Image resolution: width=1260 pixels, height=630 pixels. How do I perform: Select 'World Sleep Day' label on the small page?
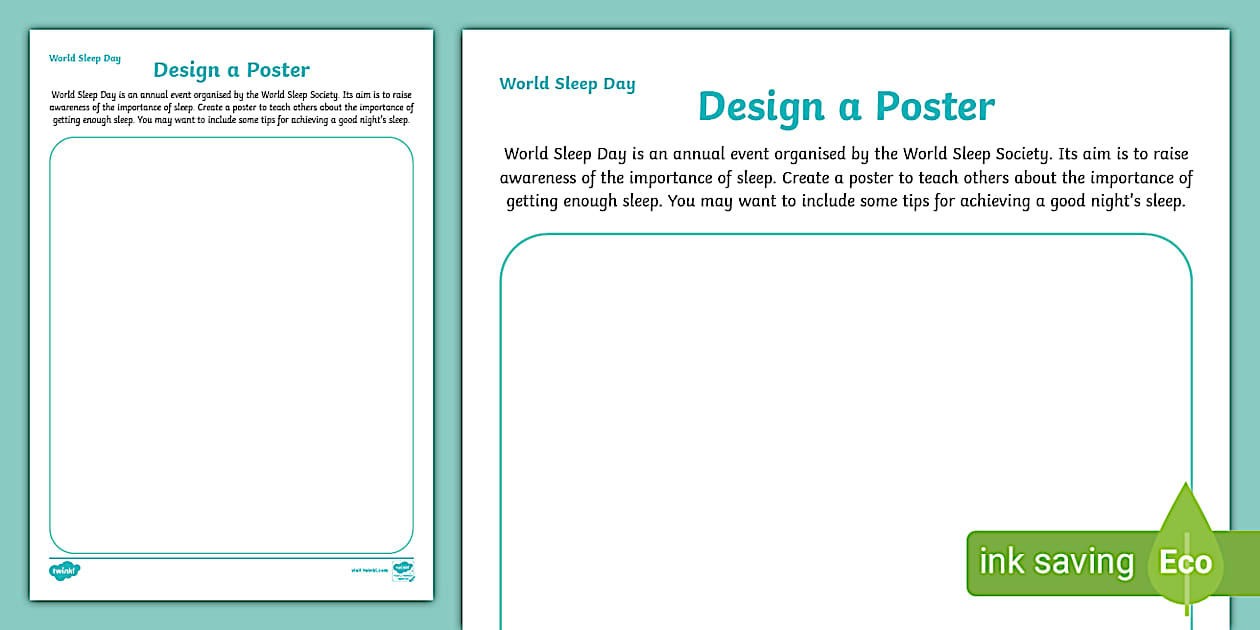[x=85, y=58]
